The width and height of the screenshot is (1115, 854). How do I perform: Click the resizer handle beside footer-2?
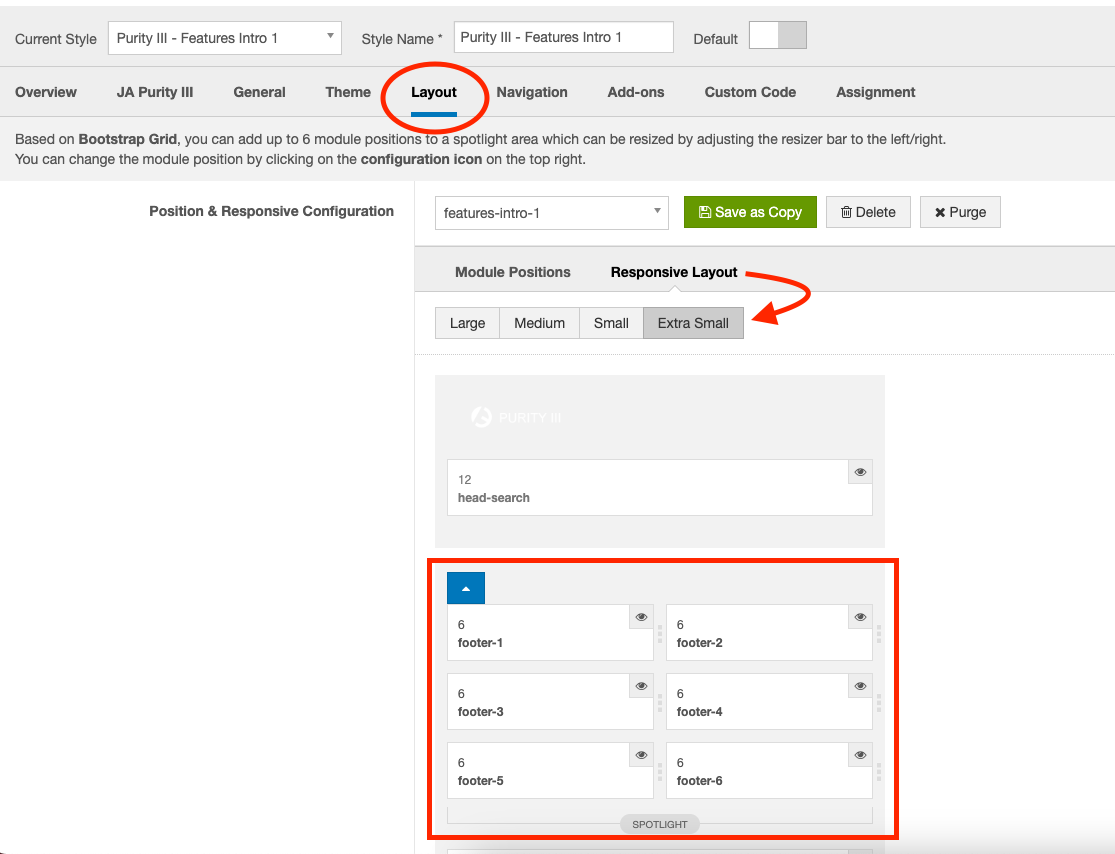point(879,633)
